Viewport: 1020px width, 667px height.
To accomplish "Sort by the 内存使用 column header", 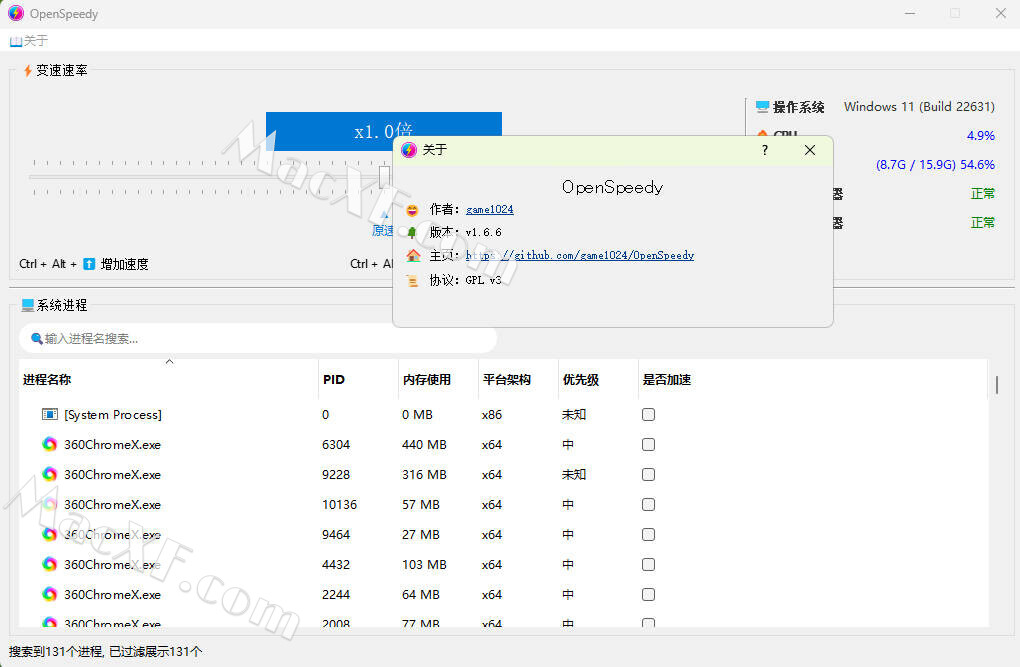I will point(438,379).
